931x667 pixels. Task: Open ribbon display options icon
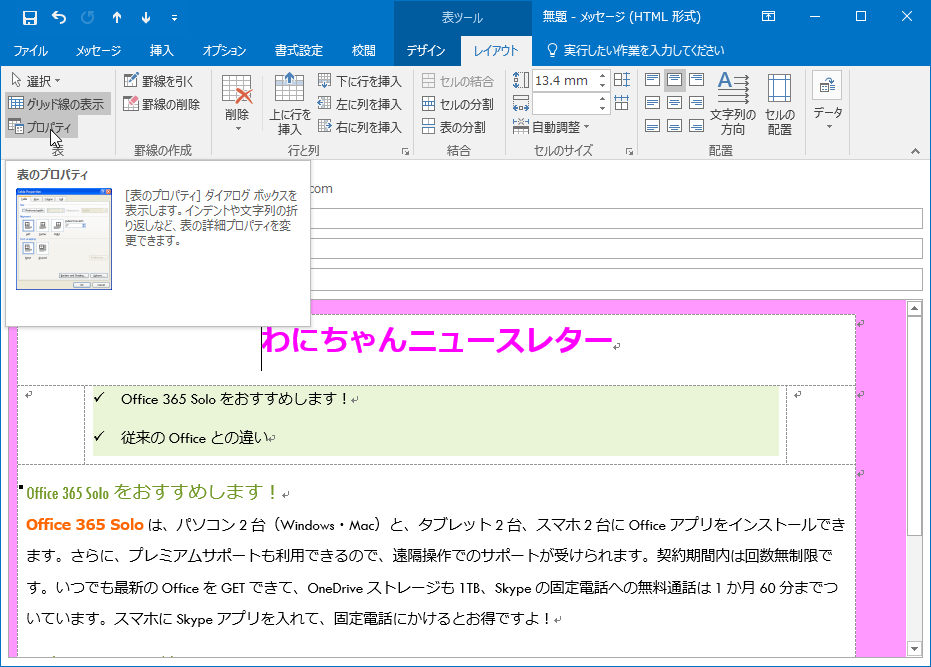click(x=768, y=17)
